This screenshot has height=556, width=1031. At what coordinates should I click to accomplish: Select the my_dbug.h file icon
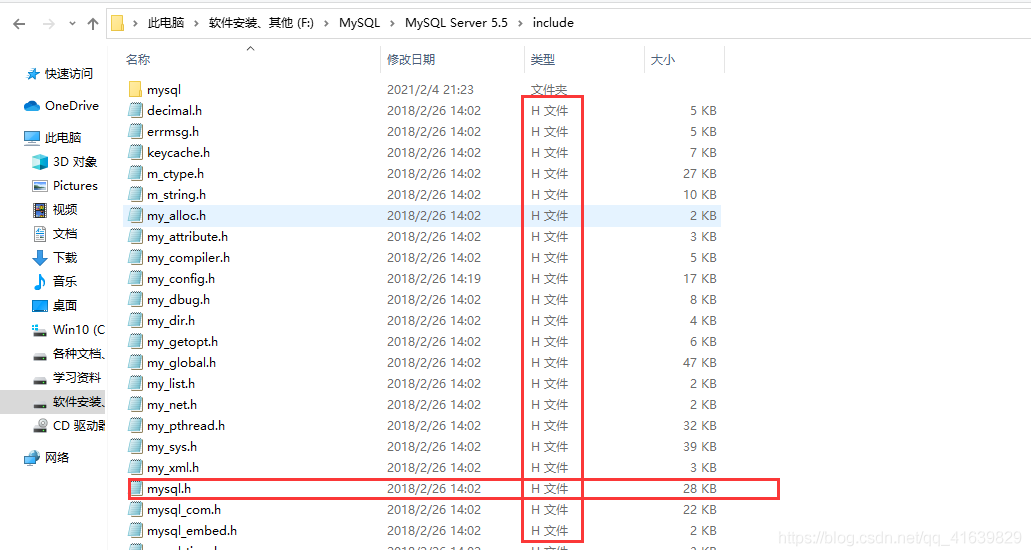(135, 300)
